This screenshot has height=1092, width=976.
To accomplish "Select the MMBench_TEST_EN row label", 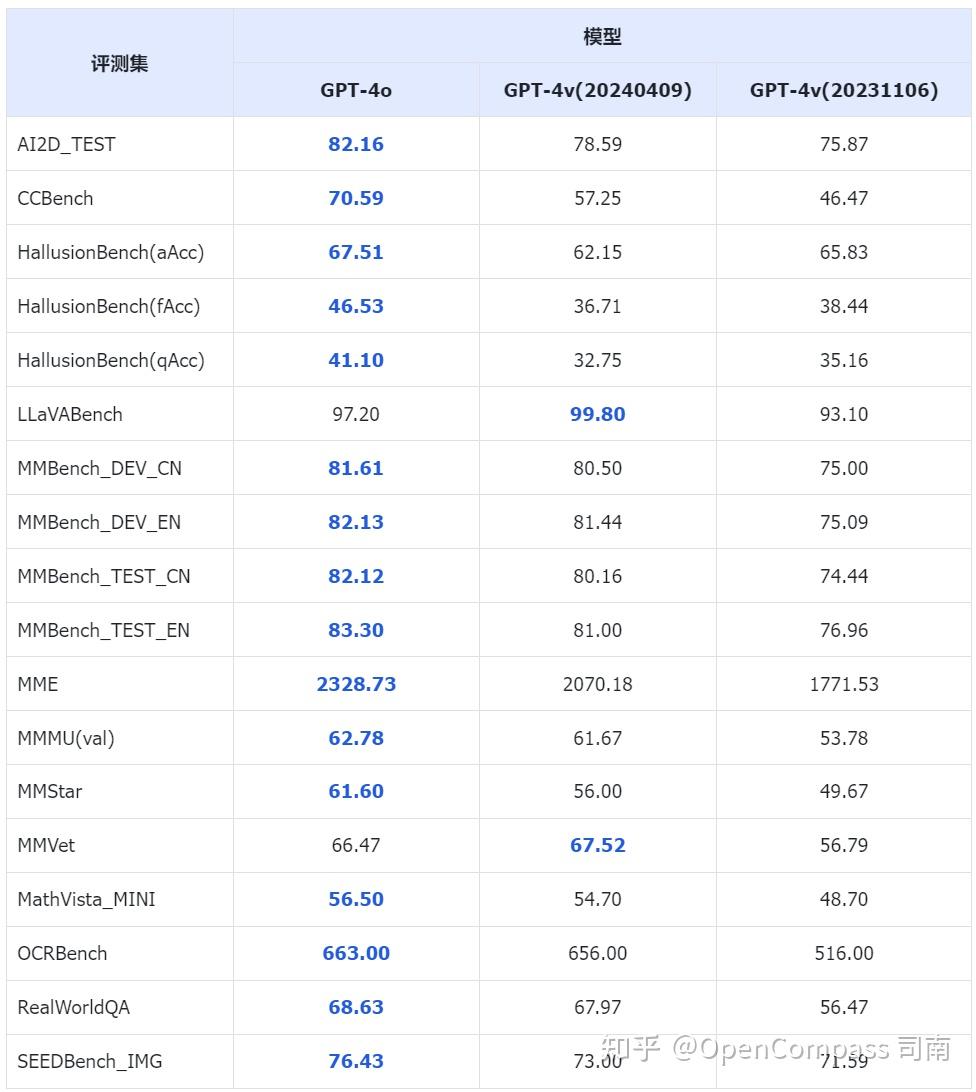I will click(x=103, y=630).
